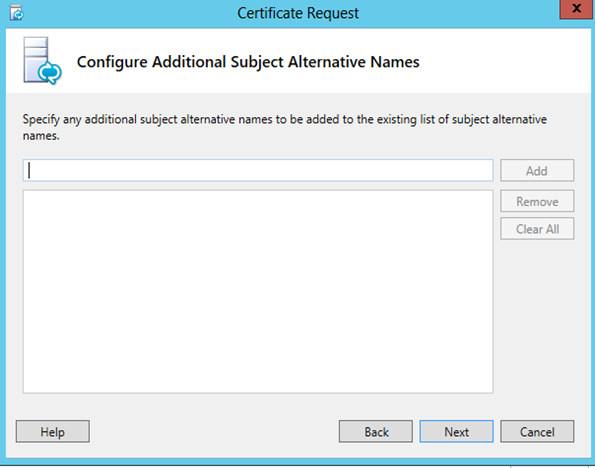Focus the subject alternative name text box
Image resolution: width=595 pixels, height=468 pixels.
pyautogui.click(x=258, y=170)
